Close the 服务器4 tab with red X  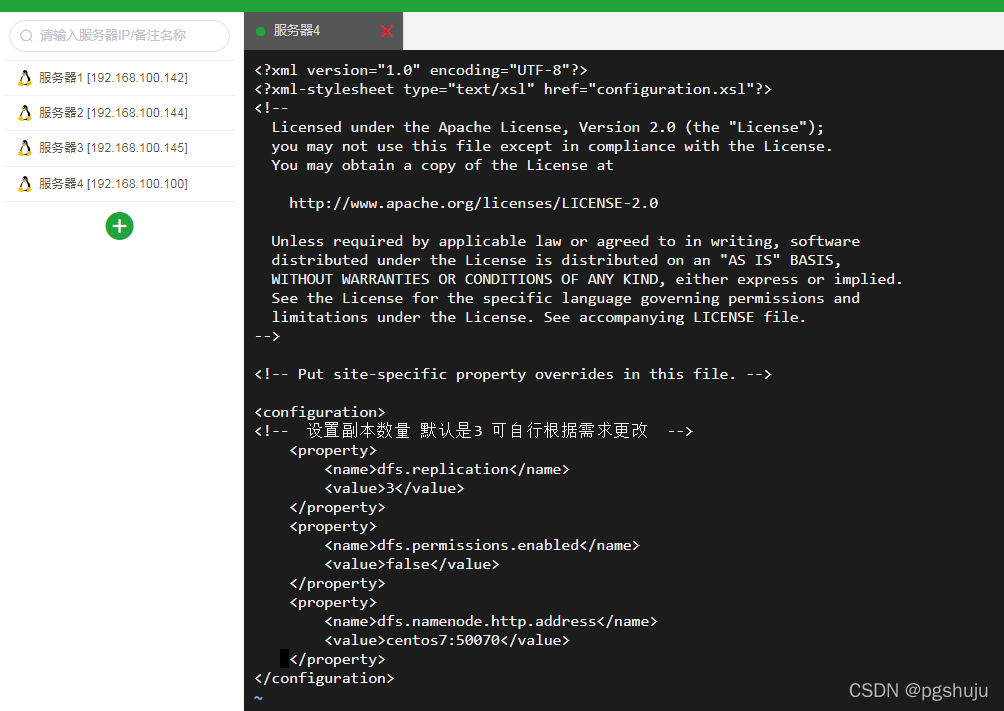[386, 31]
